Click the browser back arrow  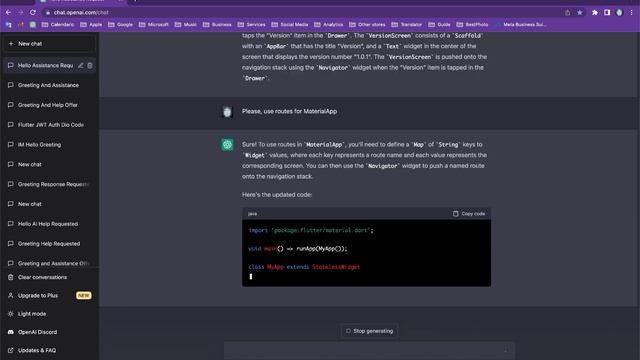pyautogui.click(x=8, y=13)
